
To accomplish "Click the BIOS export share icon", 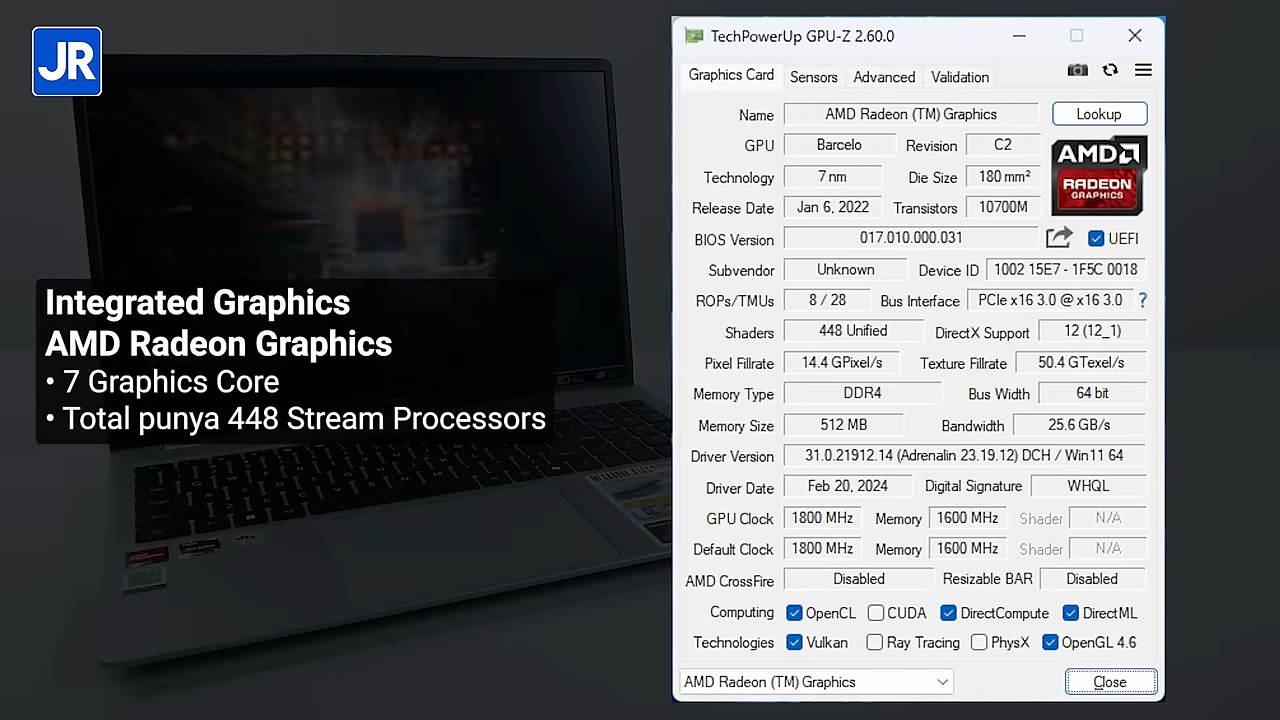I will [1059, 238].
